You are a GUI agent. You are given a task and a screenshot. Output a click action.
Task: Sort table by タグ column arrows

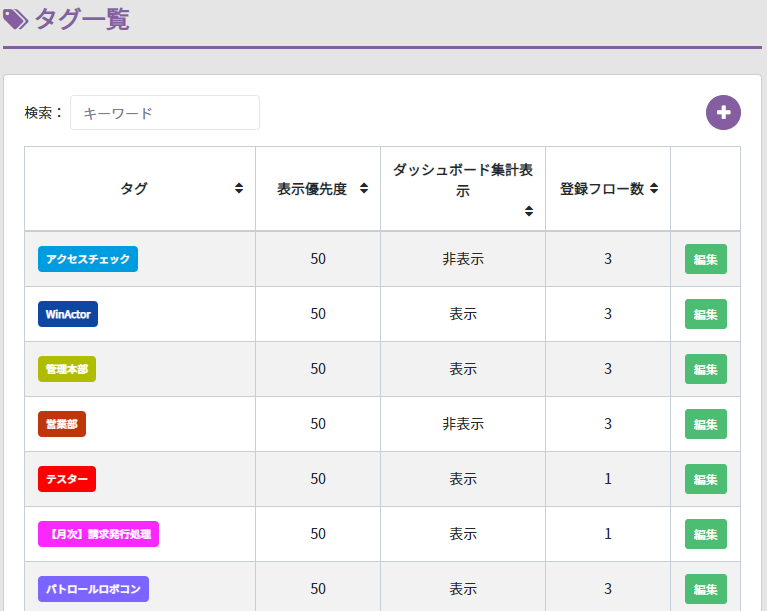pyautogui.click(x=239, y=188)
